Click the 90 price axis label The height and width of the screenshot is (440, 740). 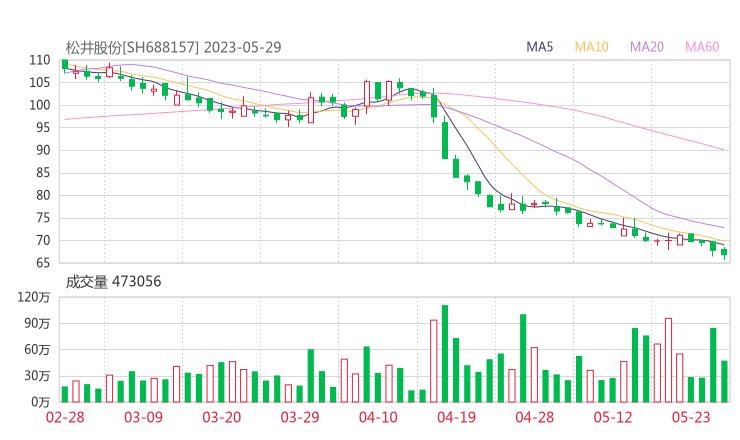pyautogui.click(x=43, y=150)
